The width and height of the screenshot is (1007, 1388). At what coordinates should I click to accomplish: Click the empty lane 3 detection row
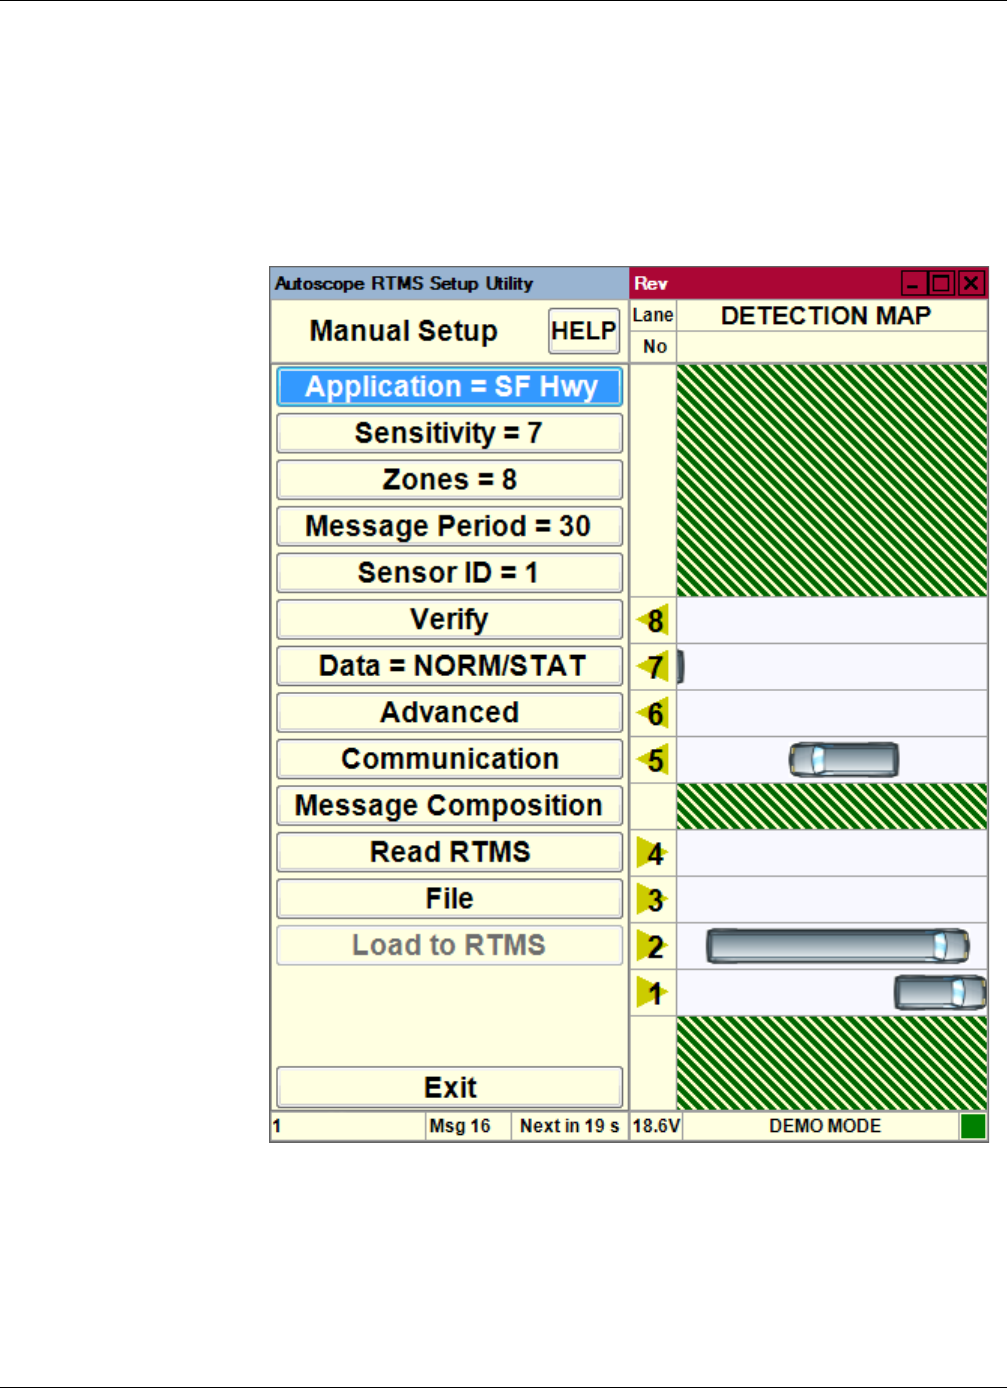pyautogui.click(x=832, y=900)
